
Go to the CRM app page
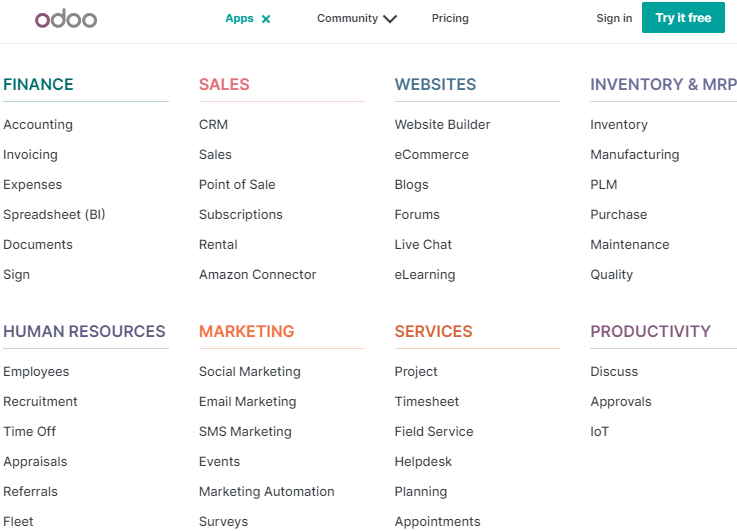(x=213, y=125)
